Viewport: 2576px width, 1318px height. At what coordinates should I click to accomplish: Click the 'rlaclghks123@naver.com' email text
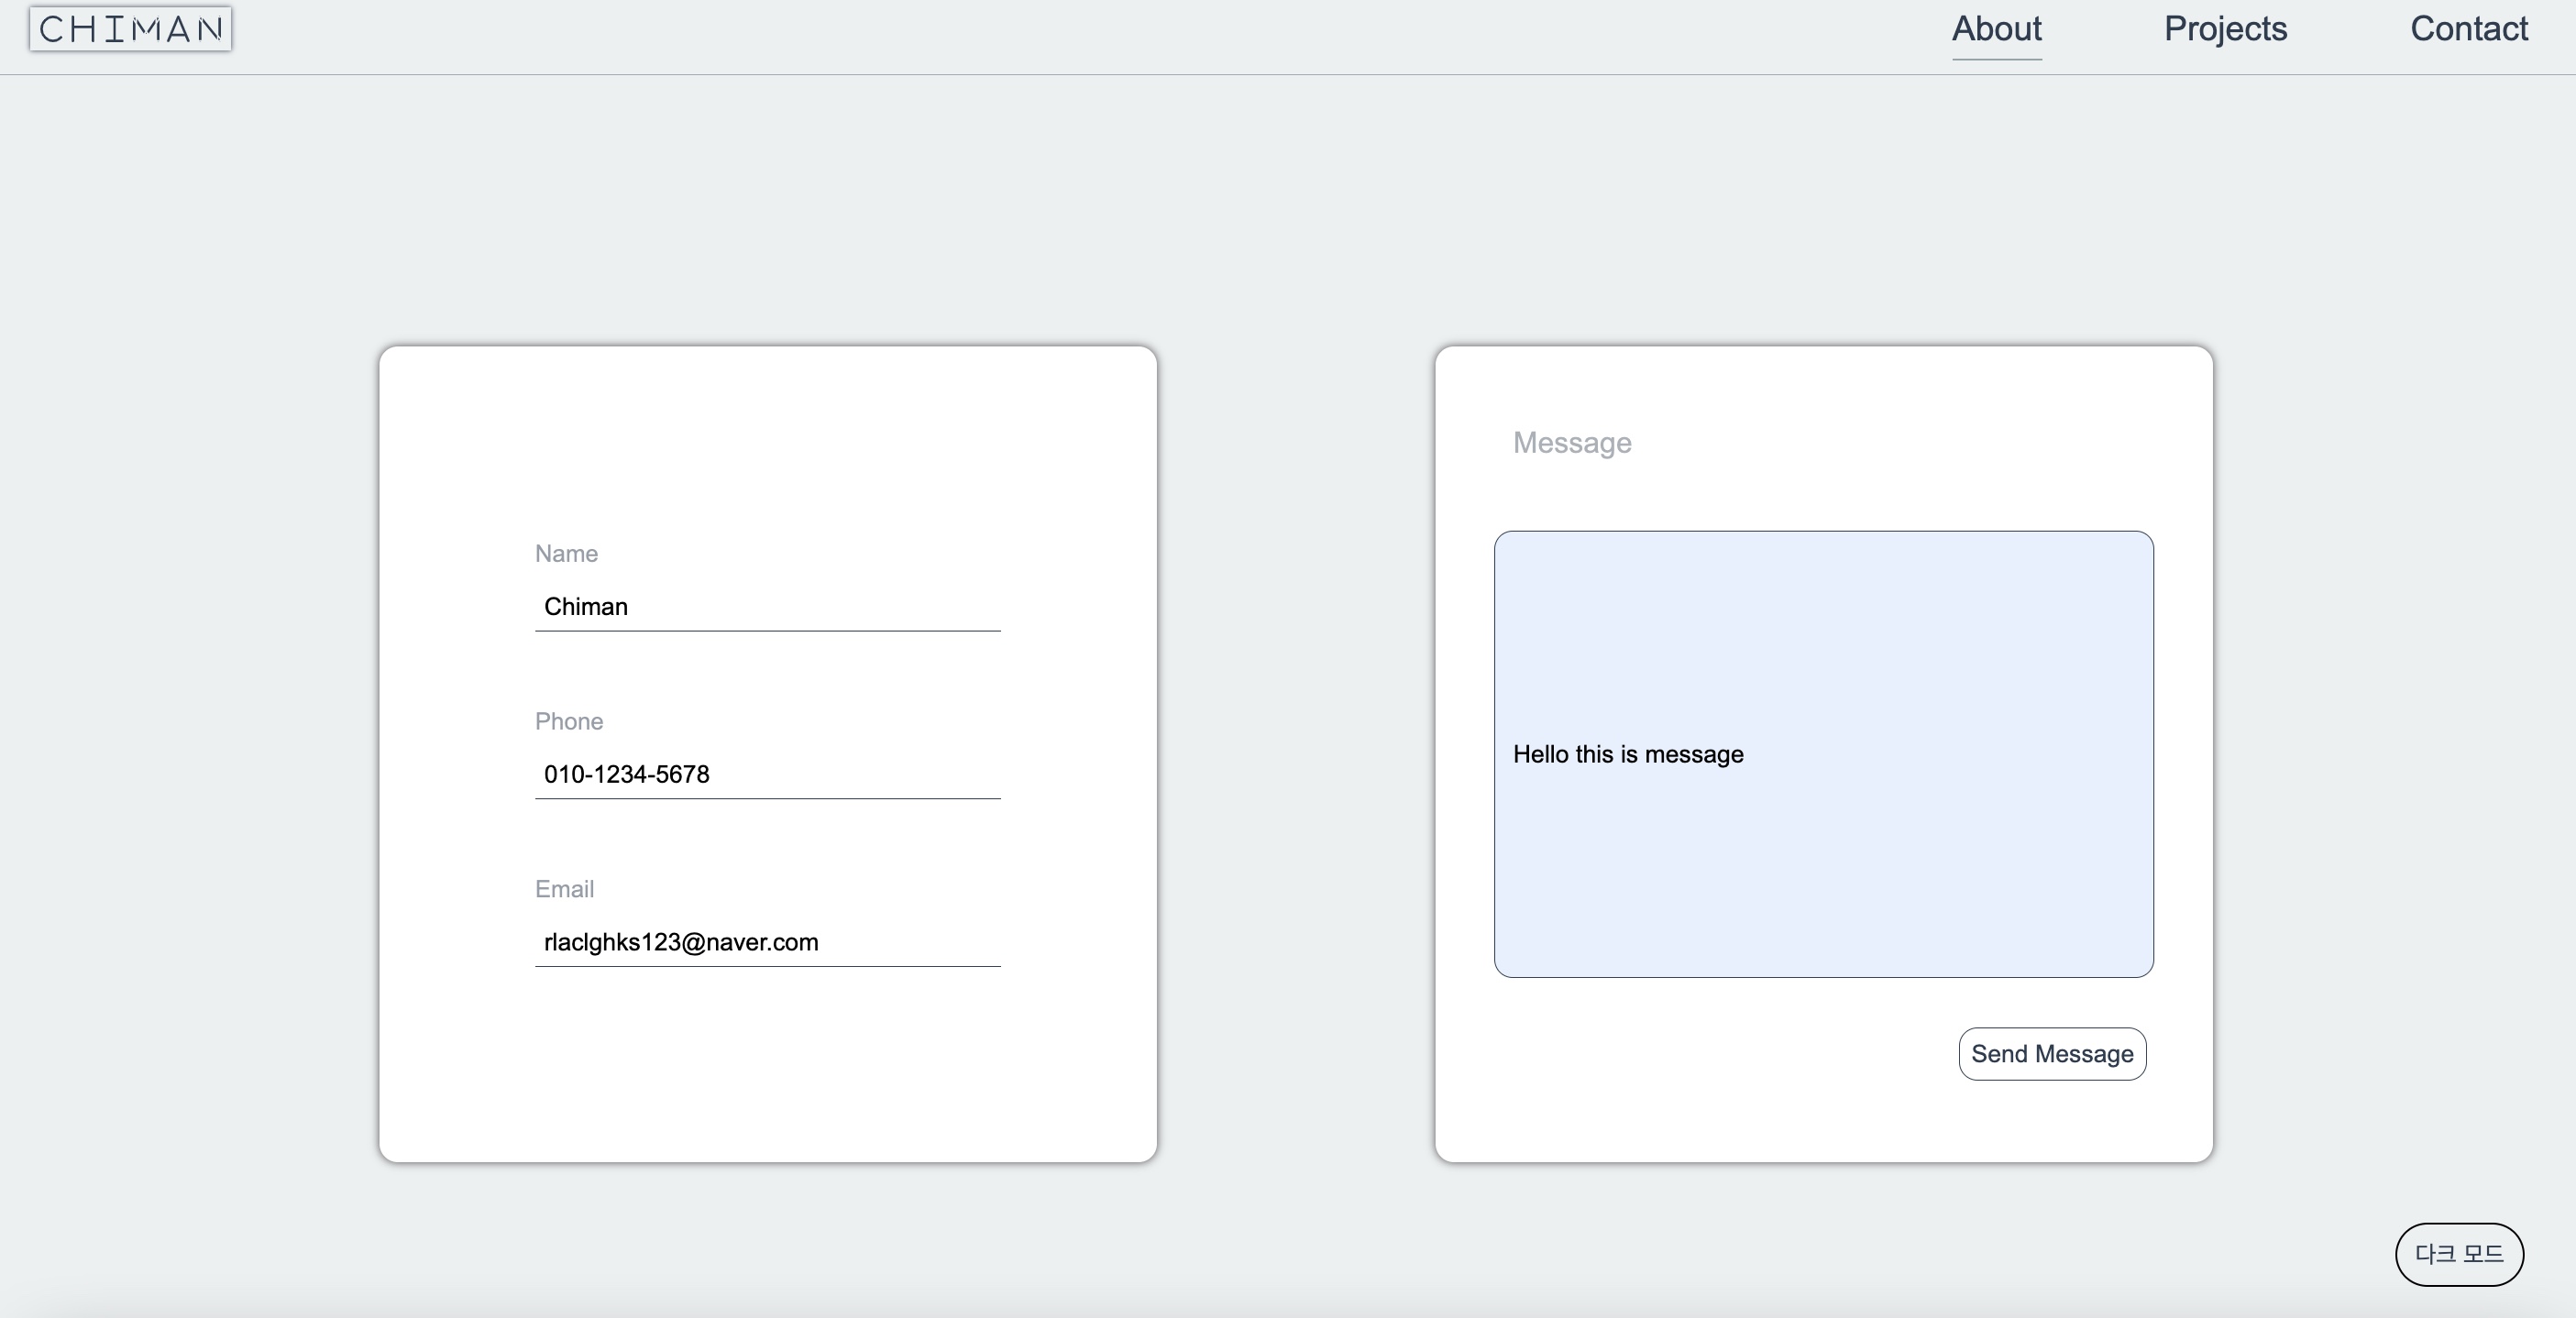click(x=680, y=943)
